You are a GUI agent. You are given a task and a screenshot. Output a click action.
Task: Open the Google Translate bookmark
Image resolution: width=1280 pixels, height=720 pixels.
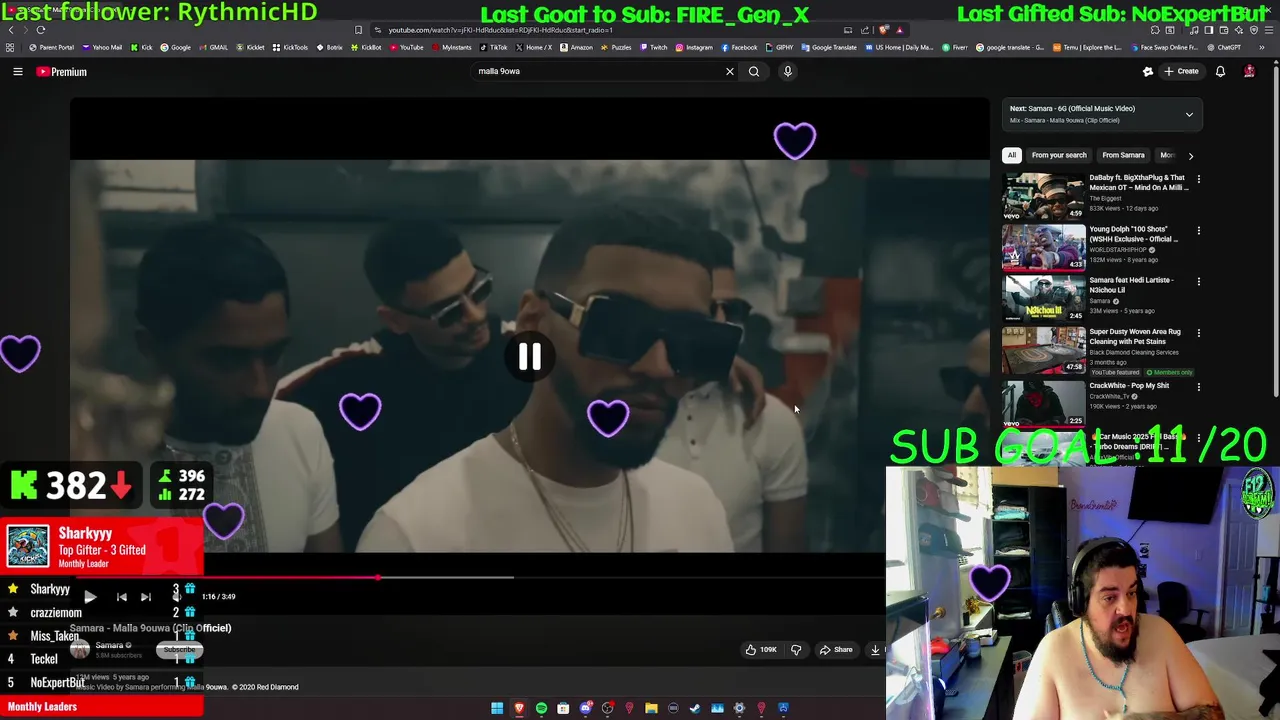[x=828, y=47]
